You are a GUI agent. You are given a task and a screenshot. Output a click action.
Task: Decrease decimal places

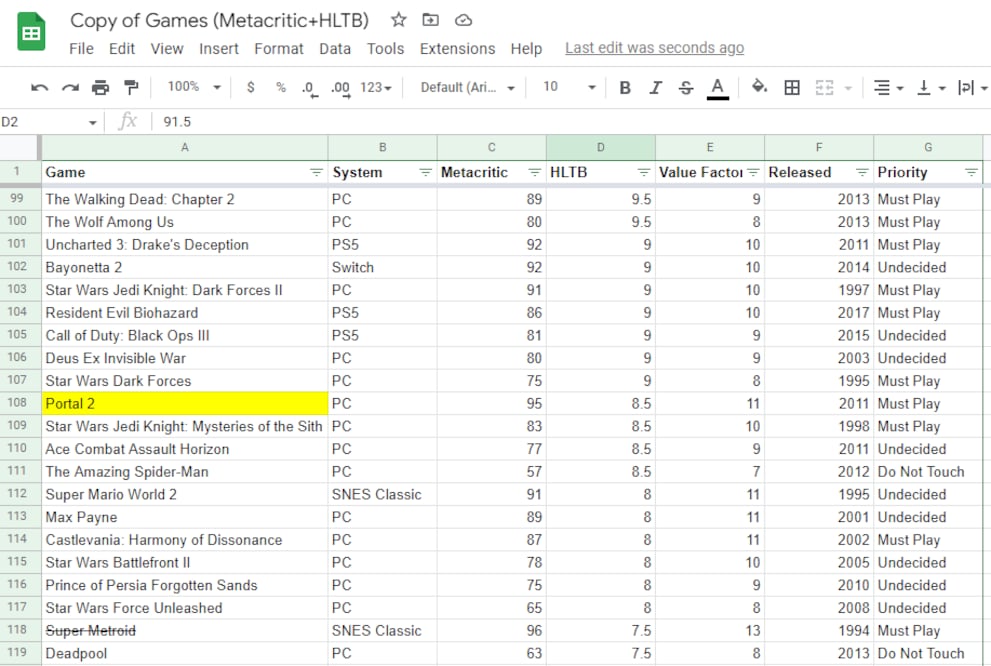309,88
